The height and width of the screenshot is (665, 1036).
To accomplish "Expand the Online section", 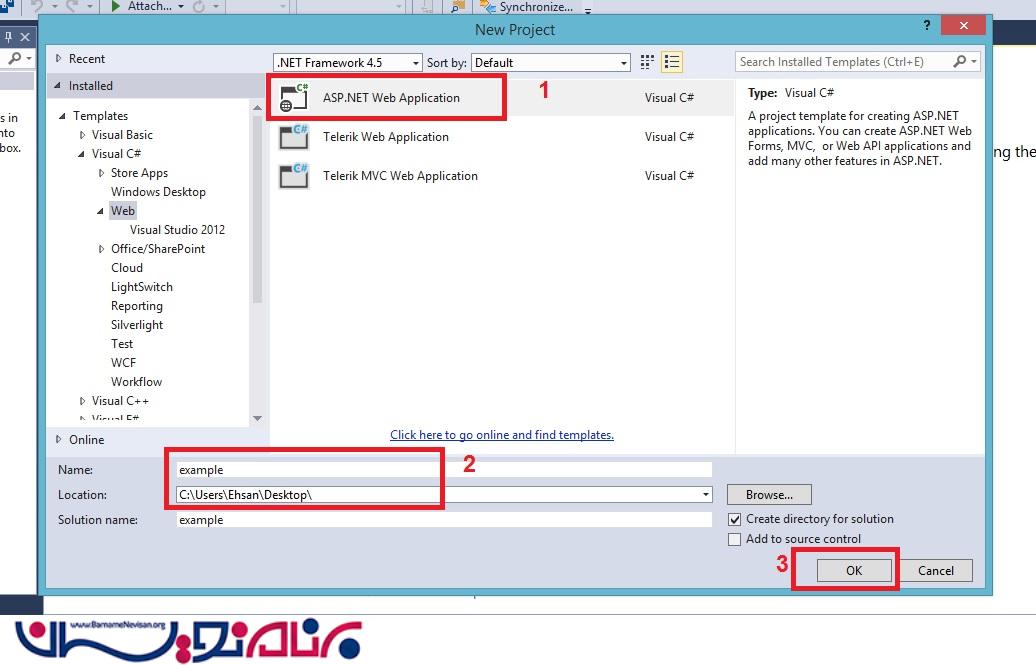I will tap(58, 440).
